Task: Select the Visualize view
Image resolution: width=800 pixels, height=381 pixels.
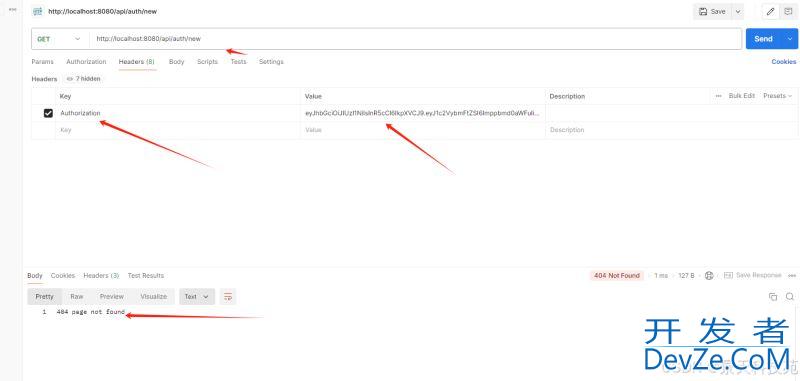Action: click(154, 296)
